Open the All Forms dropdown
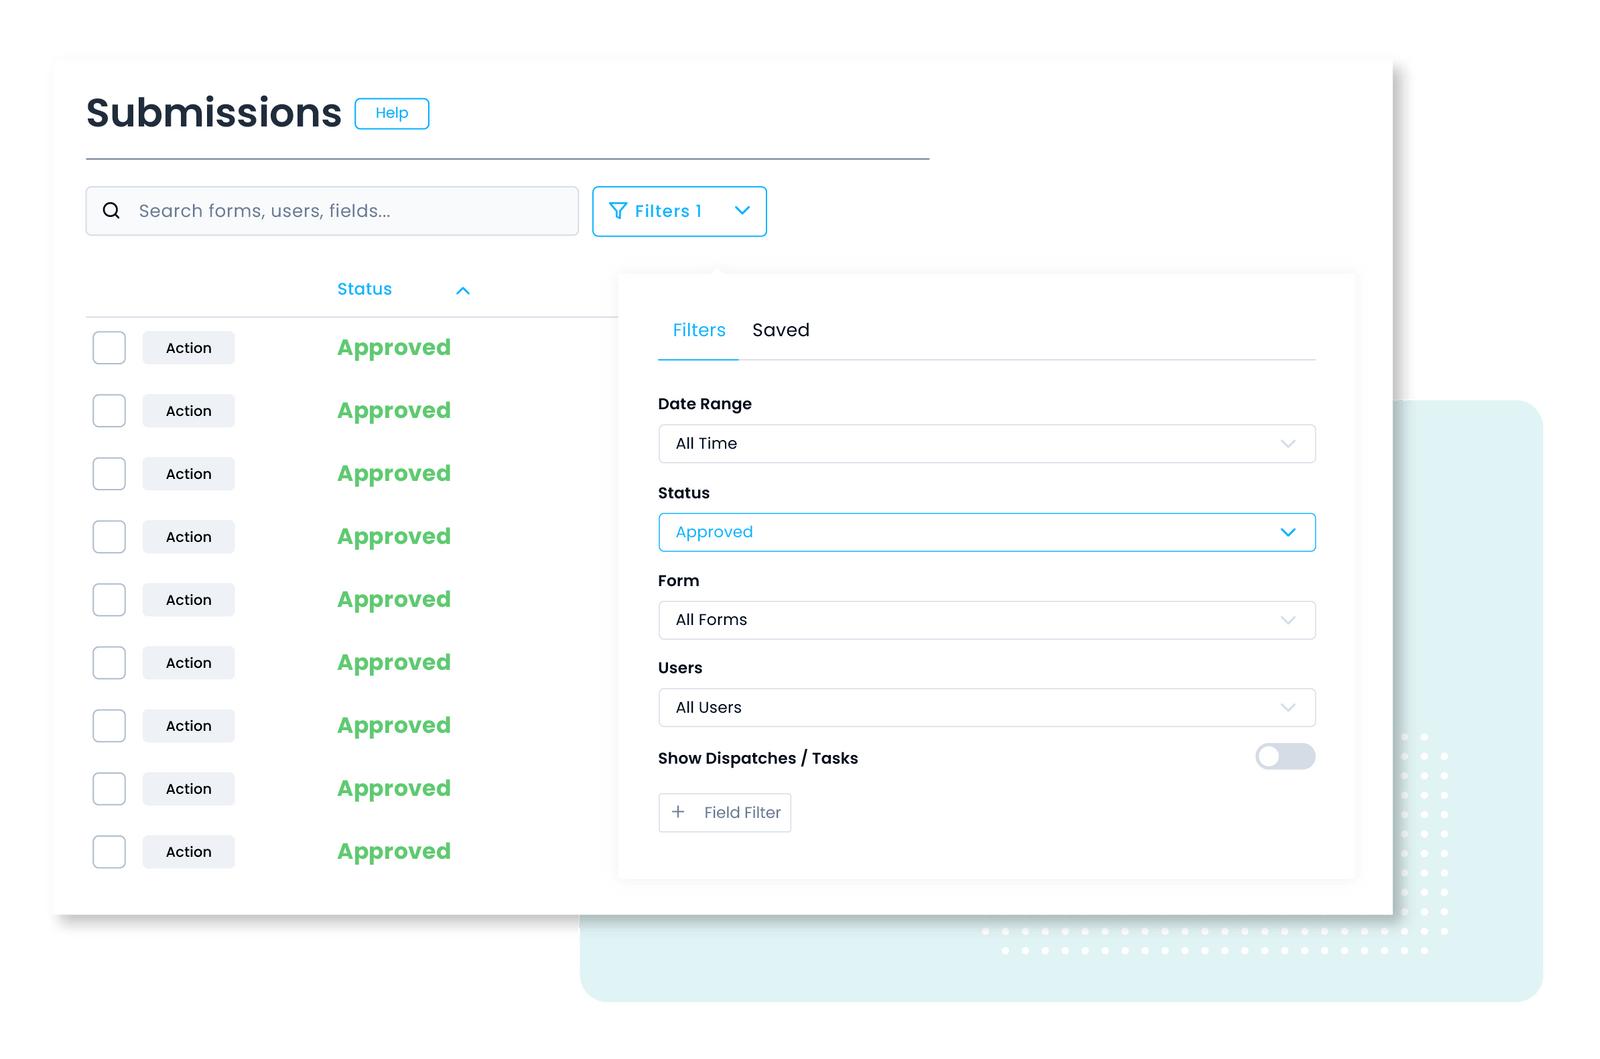 987,620
